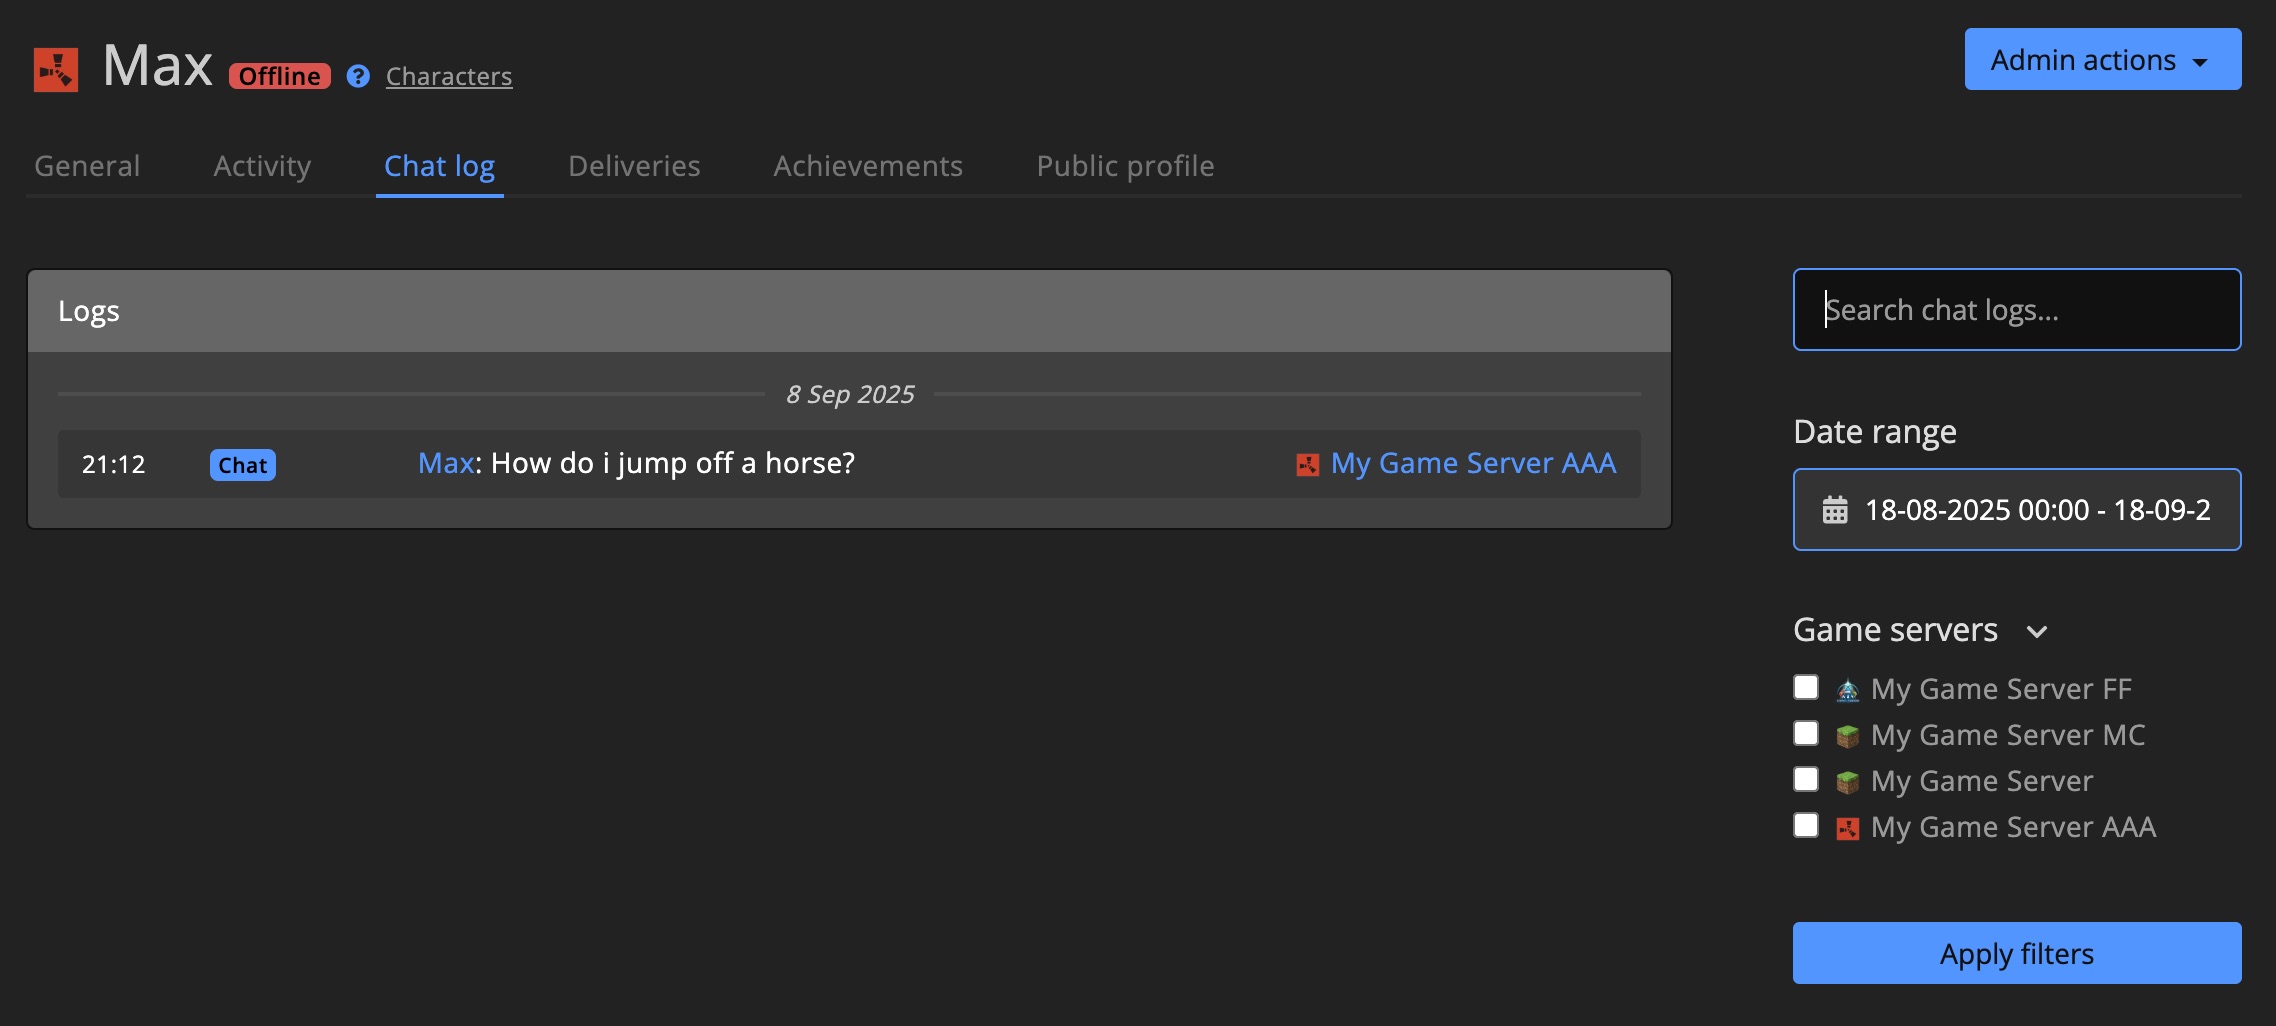2276x1026 pixels.
Task: Click the Rust game icon beside Max
Action: pyautogui.click(x=56, y=70)
